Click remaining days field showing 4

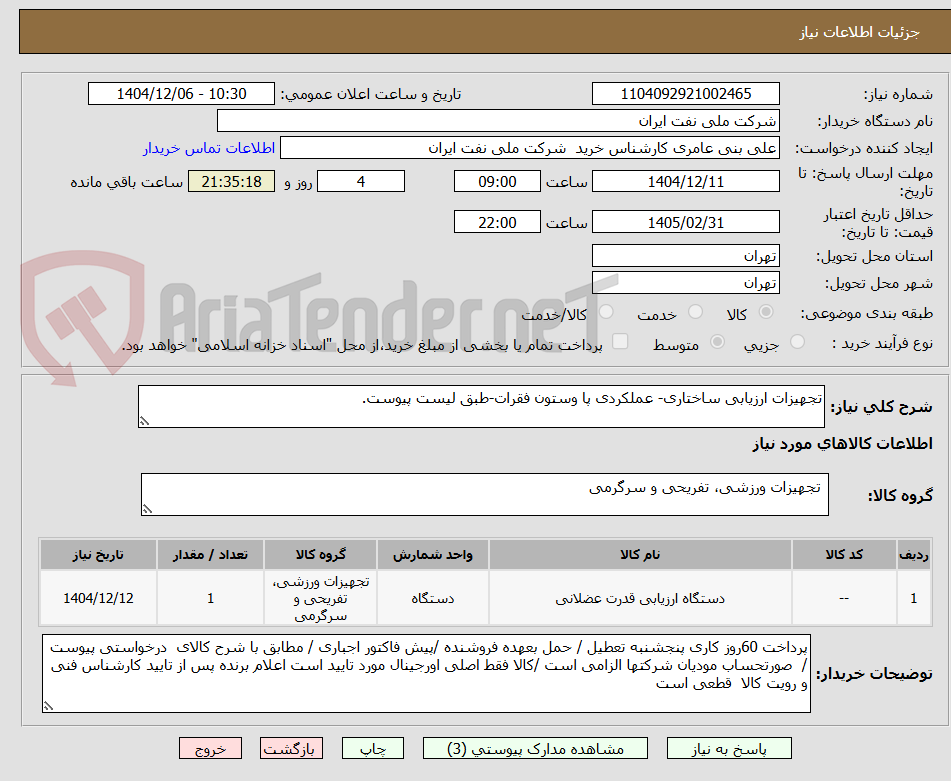[x=361, y=181]
